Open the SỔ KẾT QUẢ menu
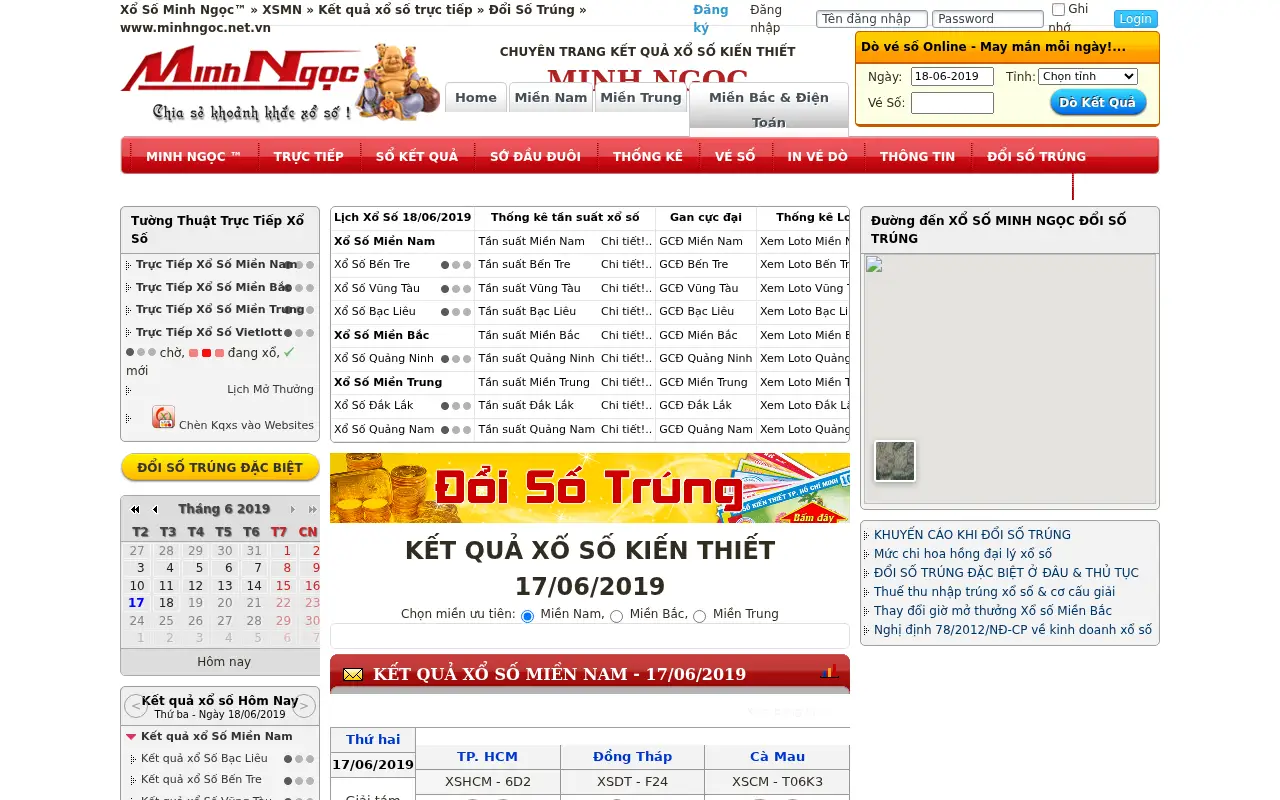The width and height of the screenshot is (1280, 800). tap(417, 156)
